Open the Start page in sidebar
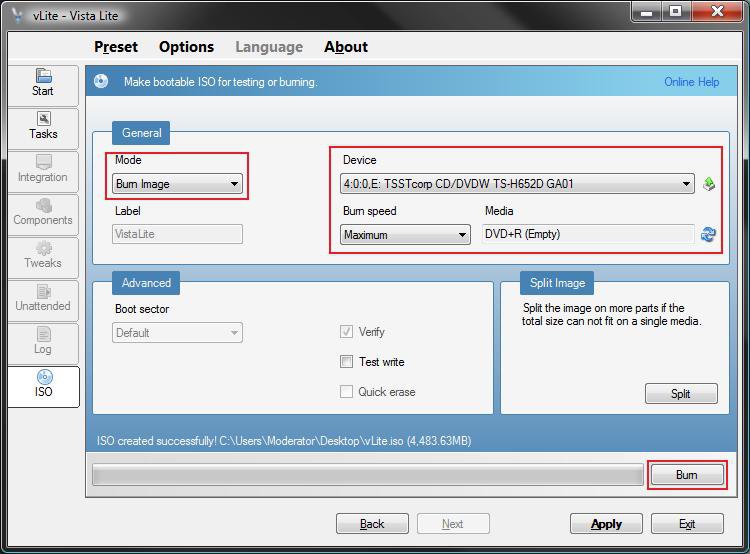This screenshot has height=554, width=750. click(x=43, y=86)
